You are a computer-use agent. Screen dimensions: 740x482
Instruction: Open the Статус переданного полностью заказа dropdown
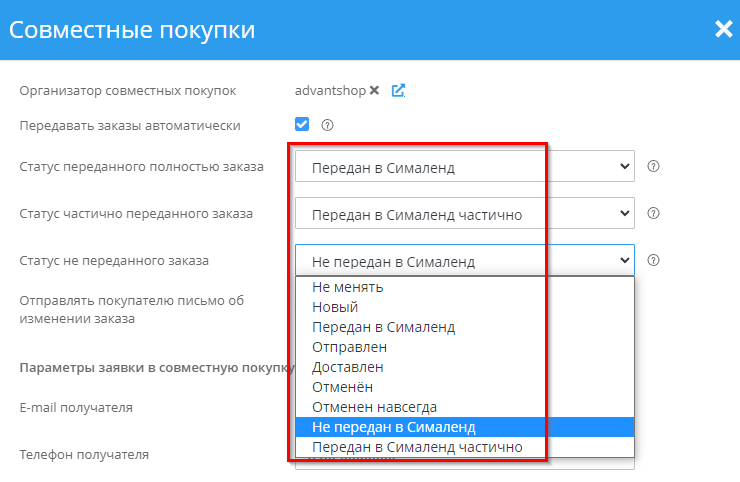pos(464,167)
